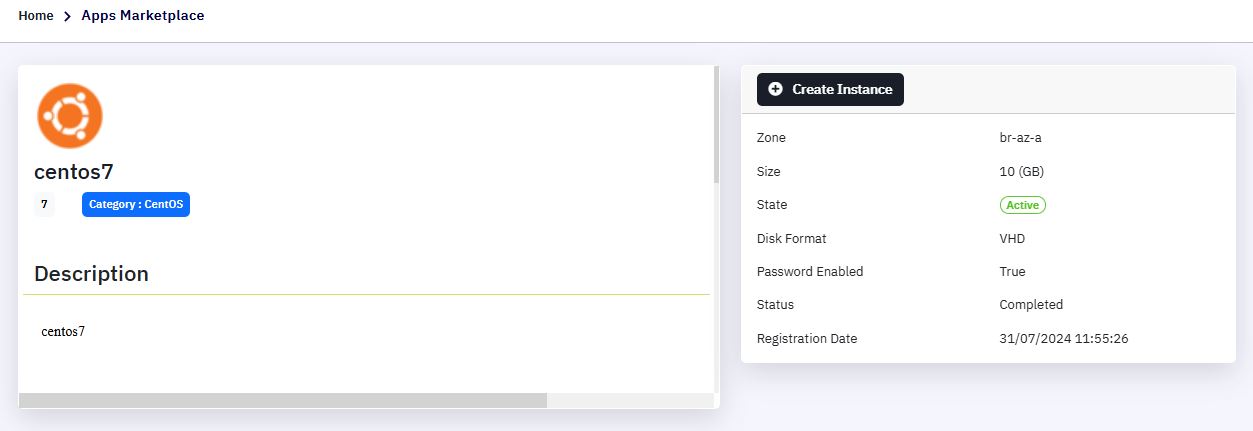Click the centos7 description text

click(x=63, y=331)
